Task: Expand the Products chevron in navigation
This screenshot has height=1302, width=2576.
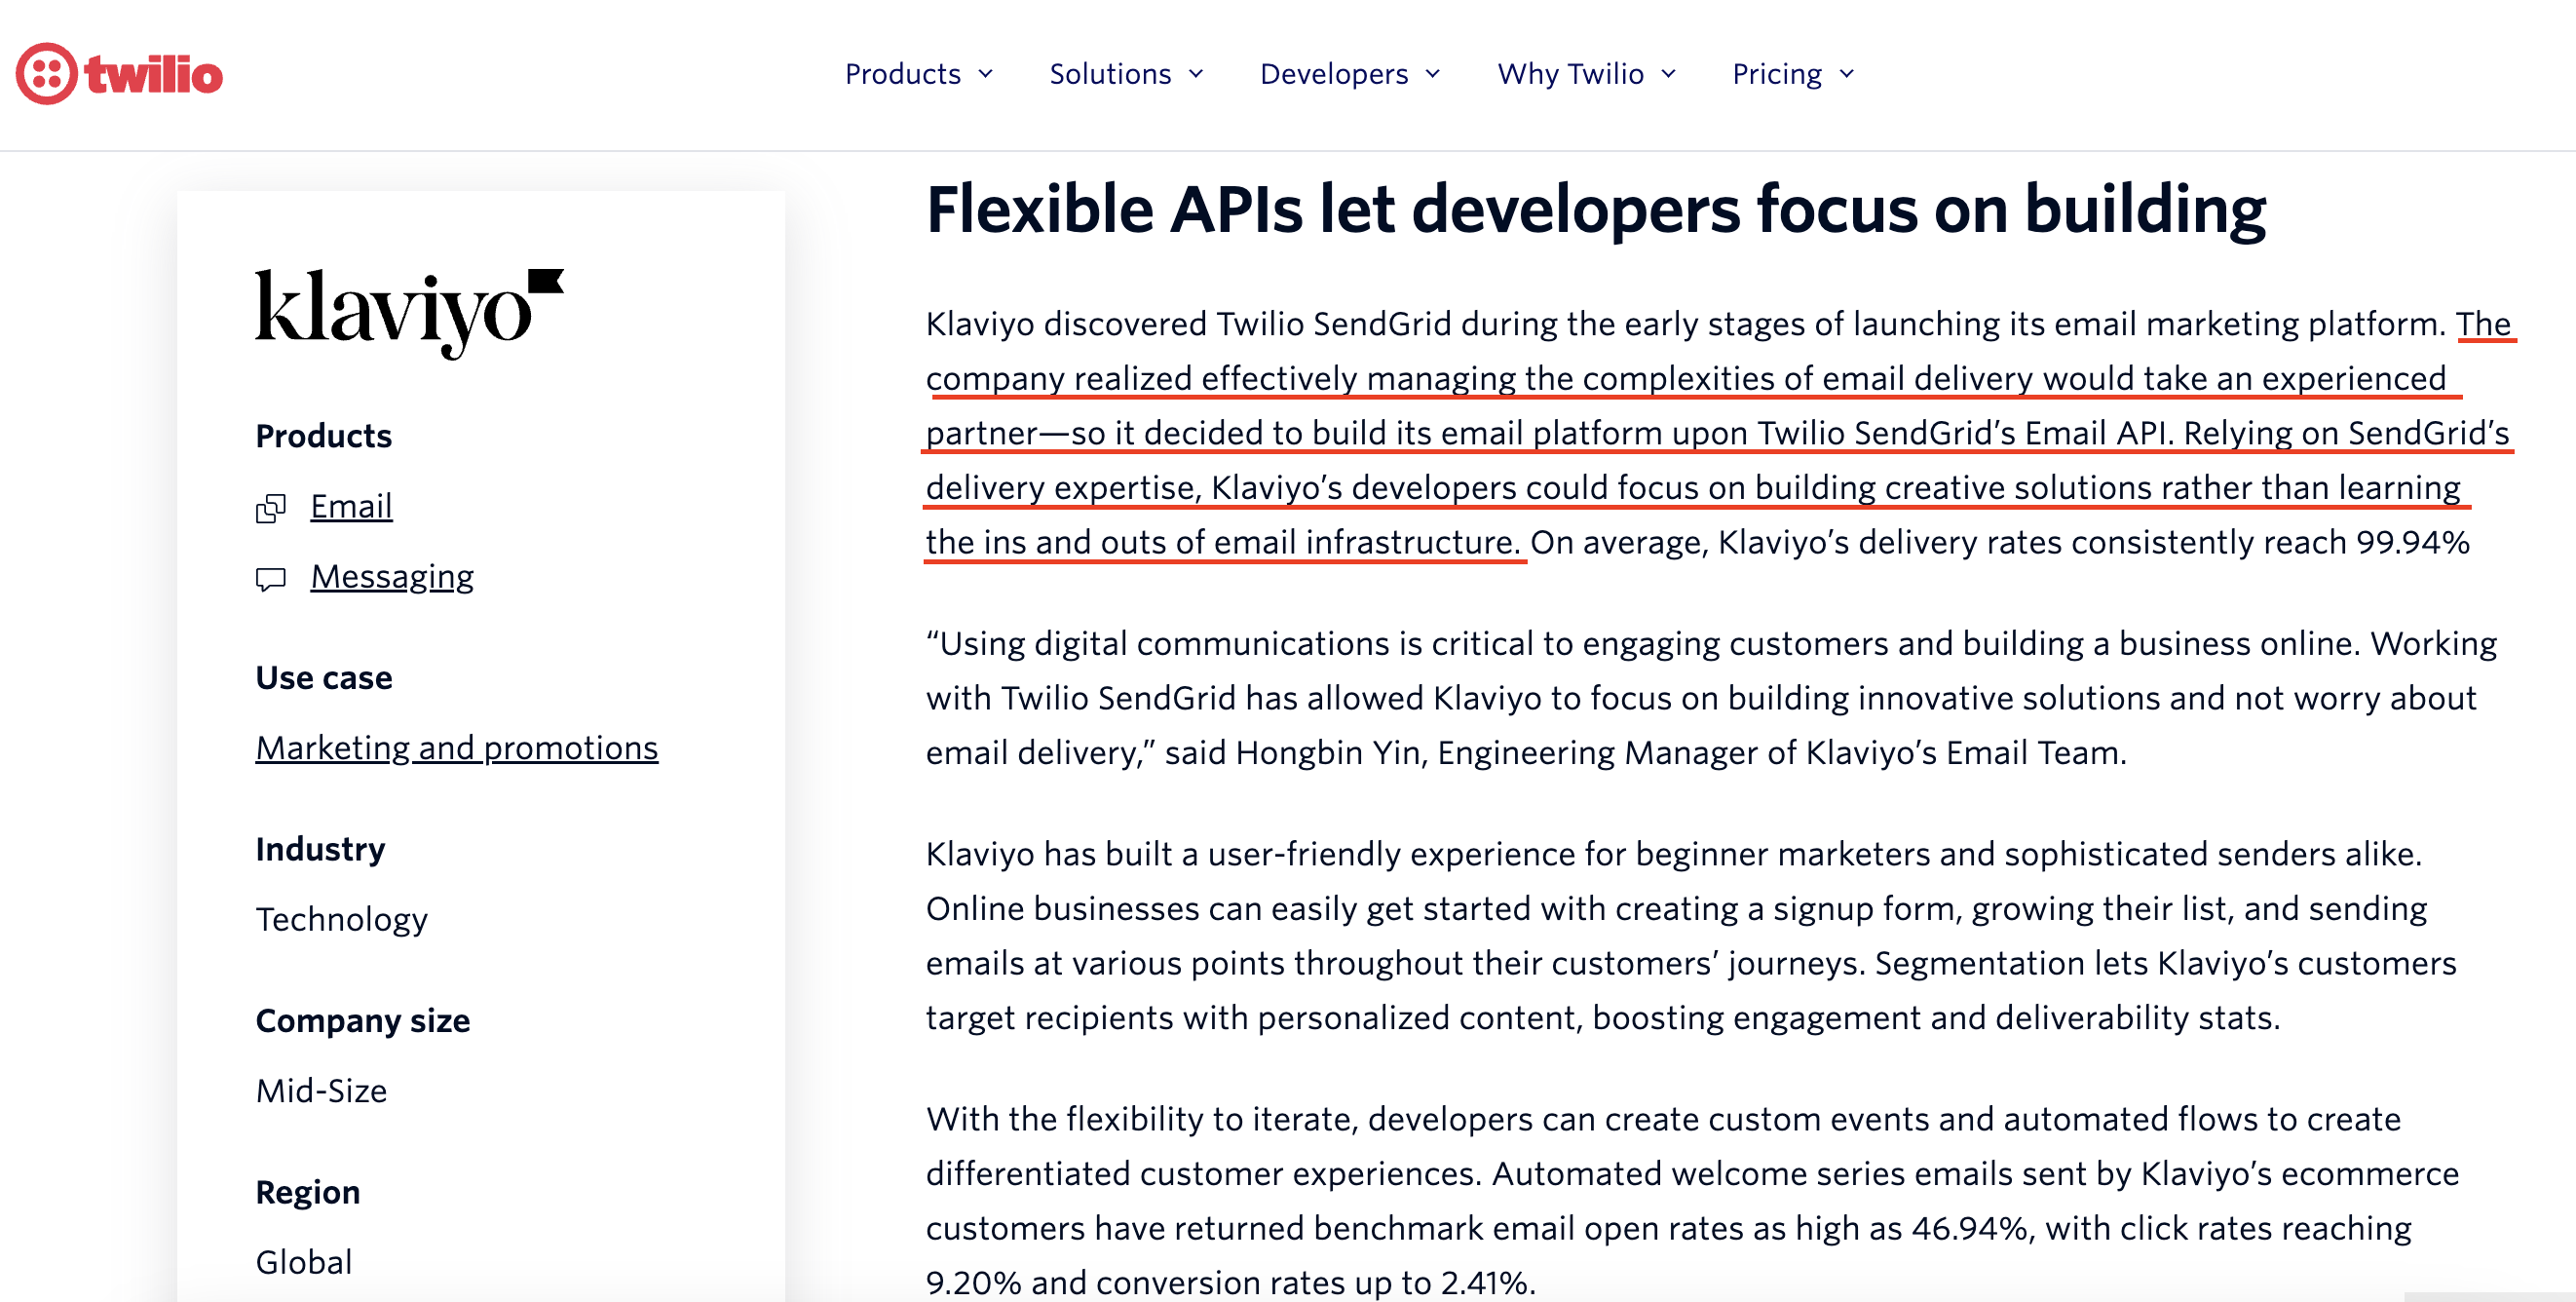Action: click(x=985, y=74)
